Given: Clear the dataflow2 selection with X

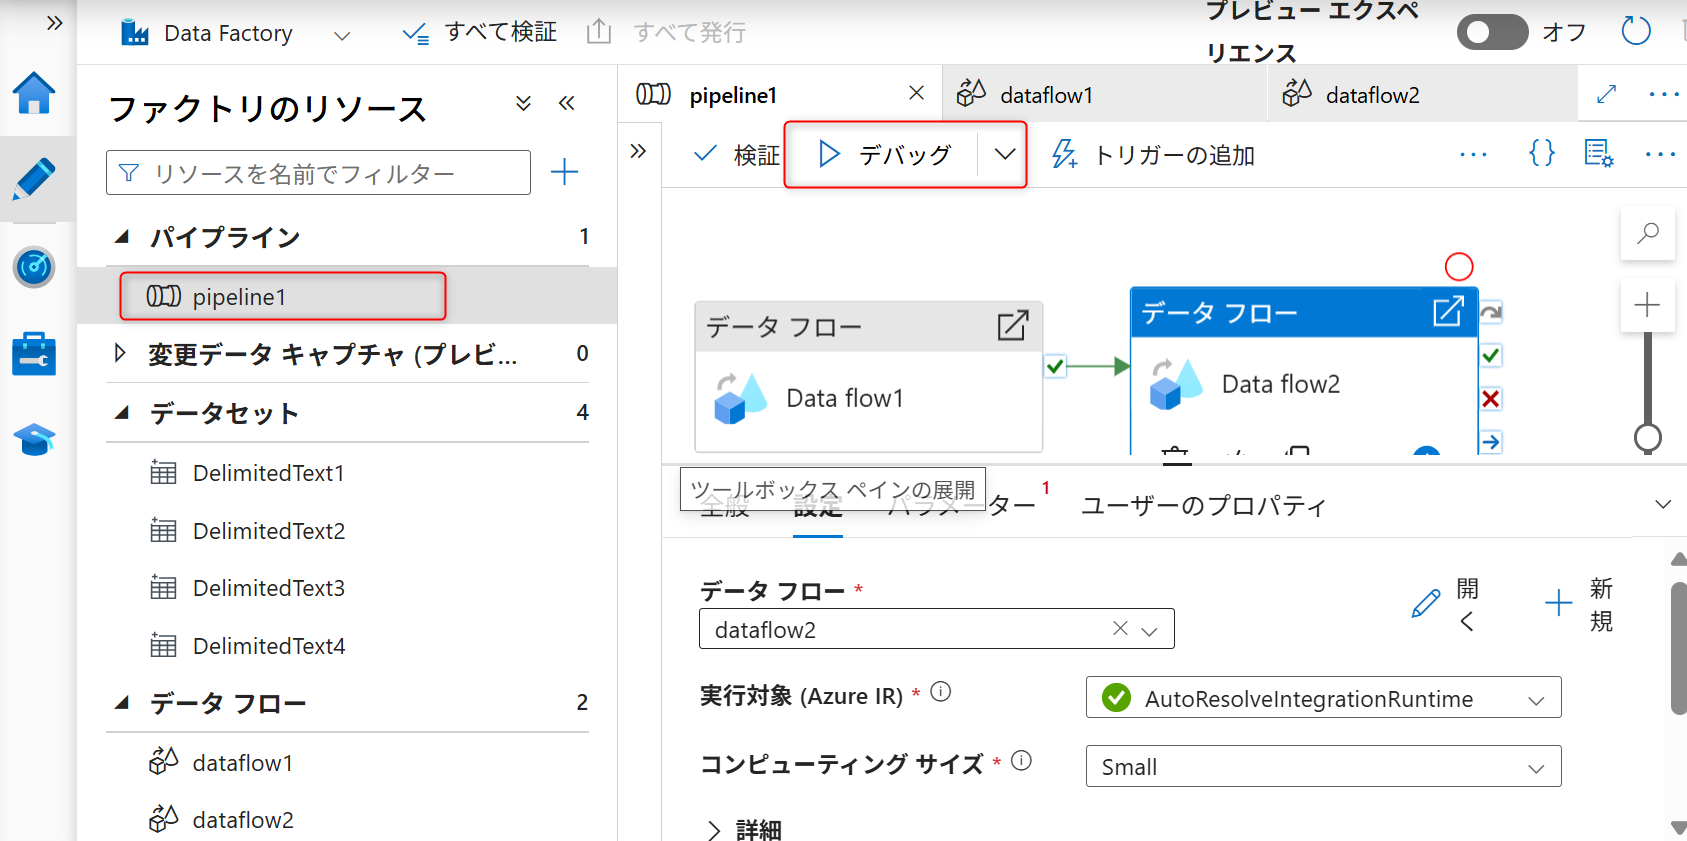Looking at the screenshot, I should tap(1120, 628).
